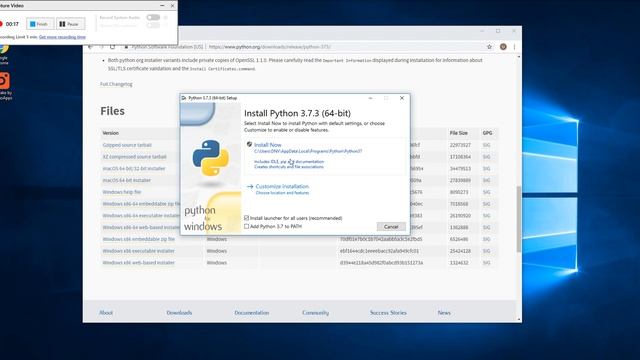Click the Customize installation arrow icon

click(x=250, y=187)
